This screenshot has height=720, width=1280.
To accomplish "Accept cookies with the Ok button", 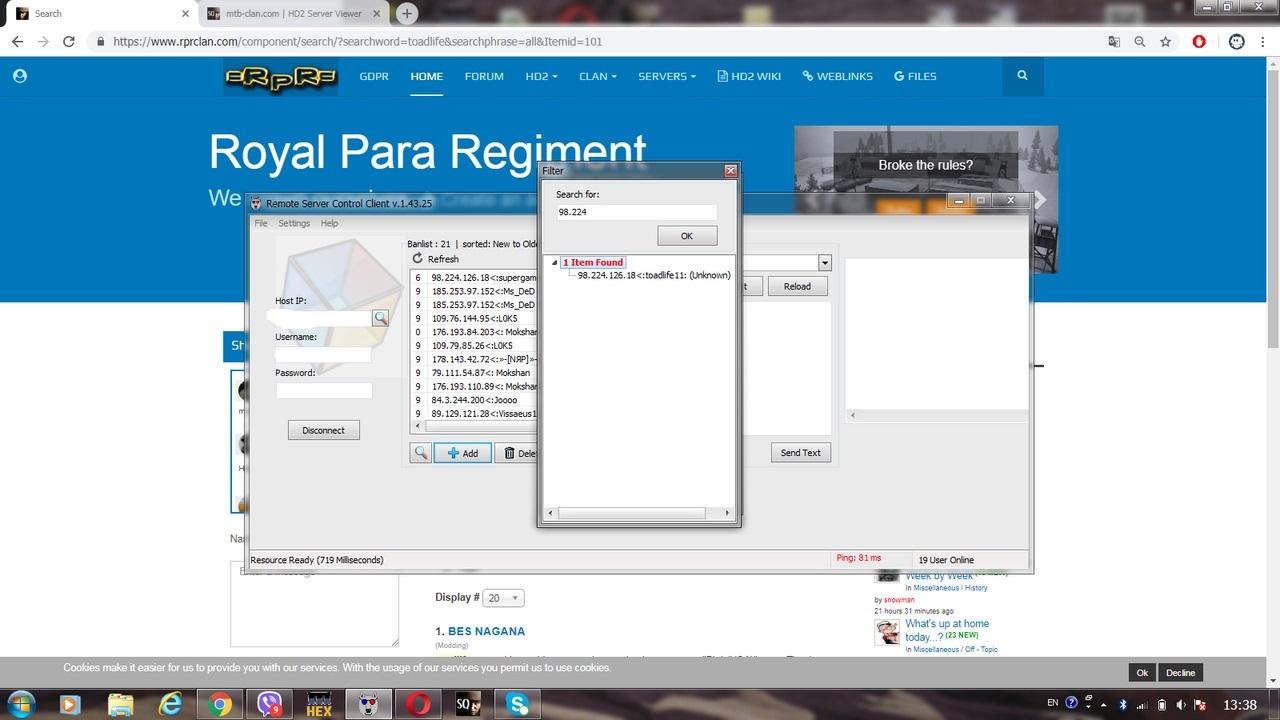I will coord(1142,673).
